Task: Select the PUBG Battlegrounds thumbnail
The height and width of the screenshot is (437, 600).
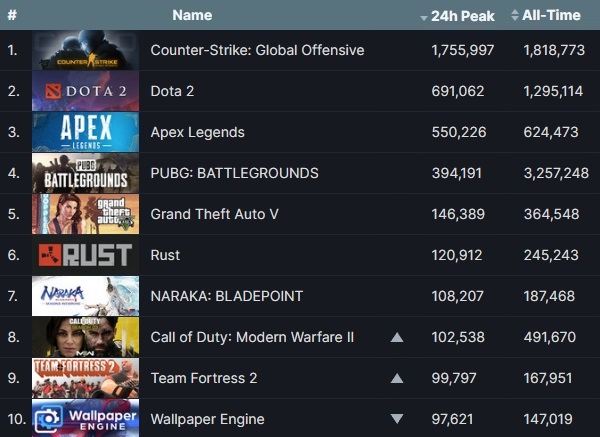Action: click(86, 173)
